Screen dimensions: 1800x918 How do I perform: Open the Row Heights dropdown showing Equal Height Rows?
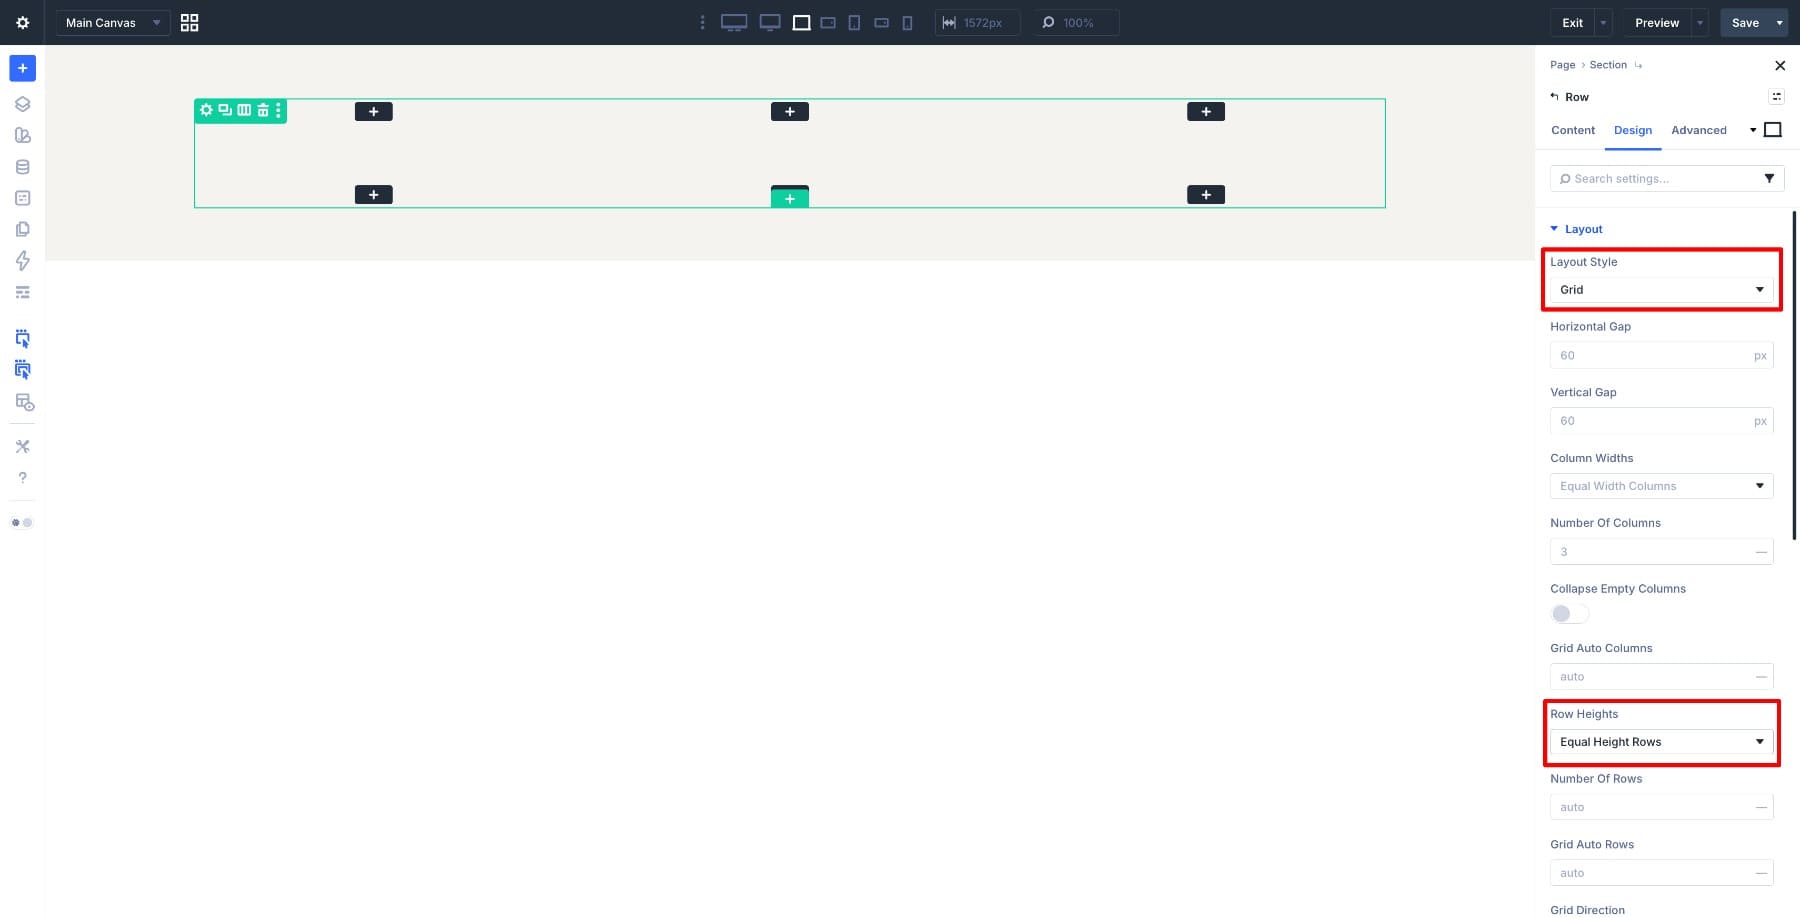(x=1660, y=741)
